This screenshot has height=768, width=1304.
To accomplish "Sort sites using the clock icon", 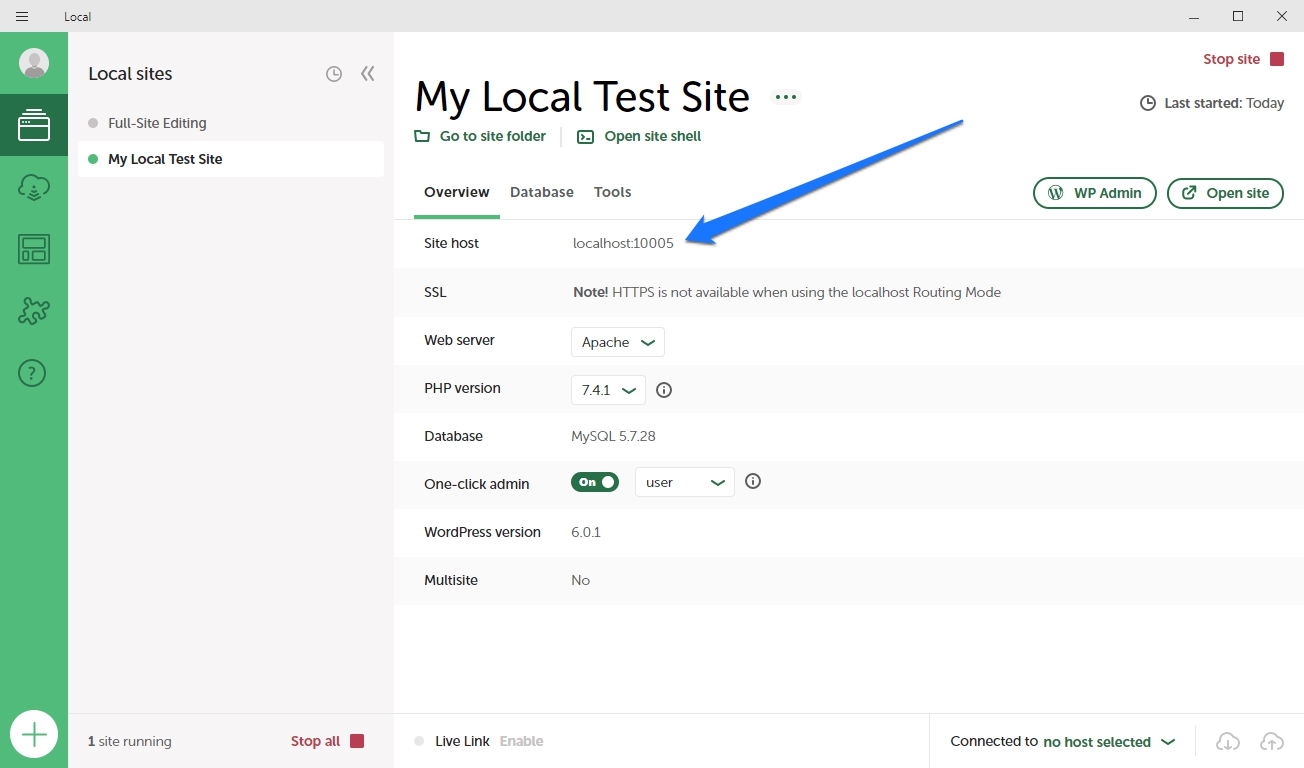I will (334, 74).
